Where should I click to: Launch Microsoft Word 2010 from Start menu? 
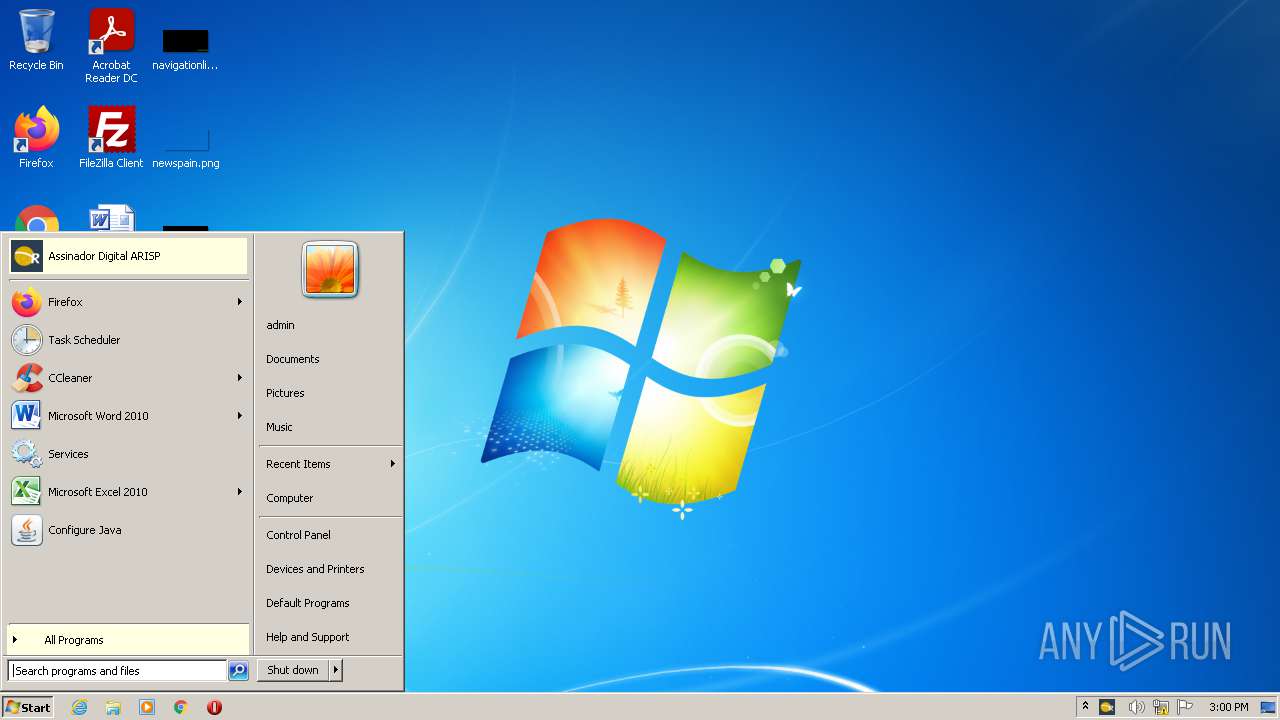tap(128, 416)
